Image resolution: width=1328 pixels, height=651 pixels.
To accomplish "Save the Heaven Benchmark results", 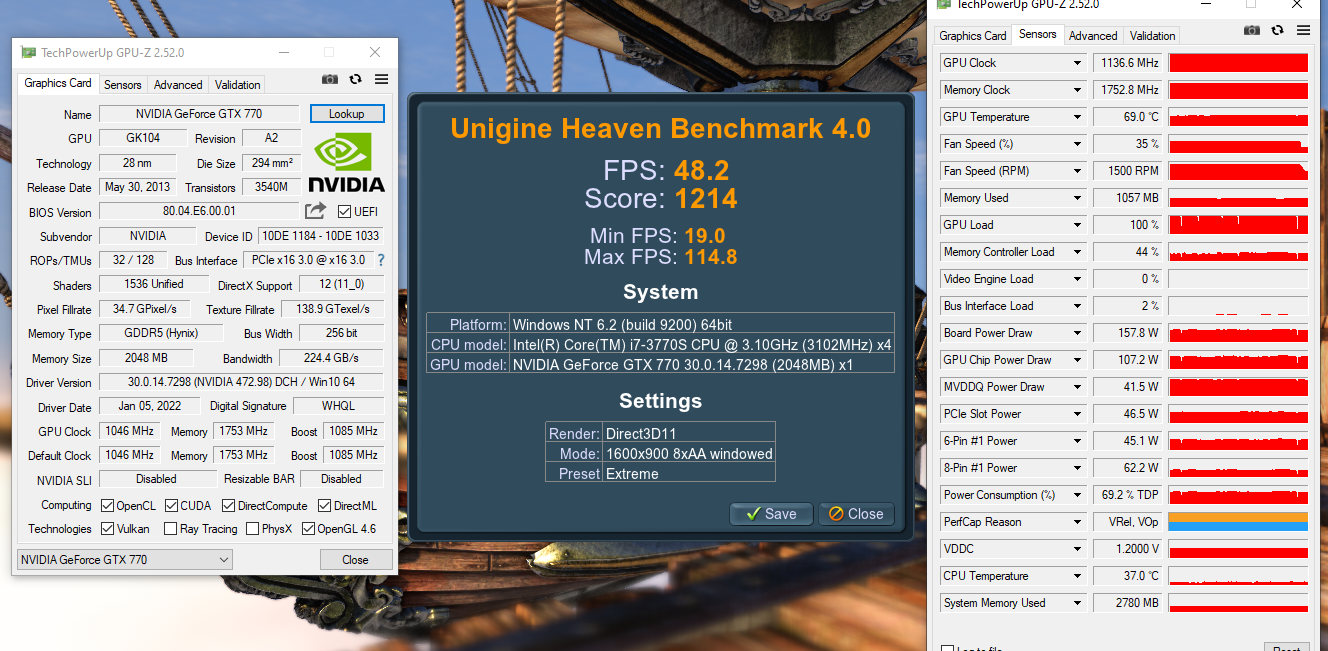I will [771, 514].
